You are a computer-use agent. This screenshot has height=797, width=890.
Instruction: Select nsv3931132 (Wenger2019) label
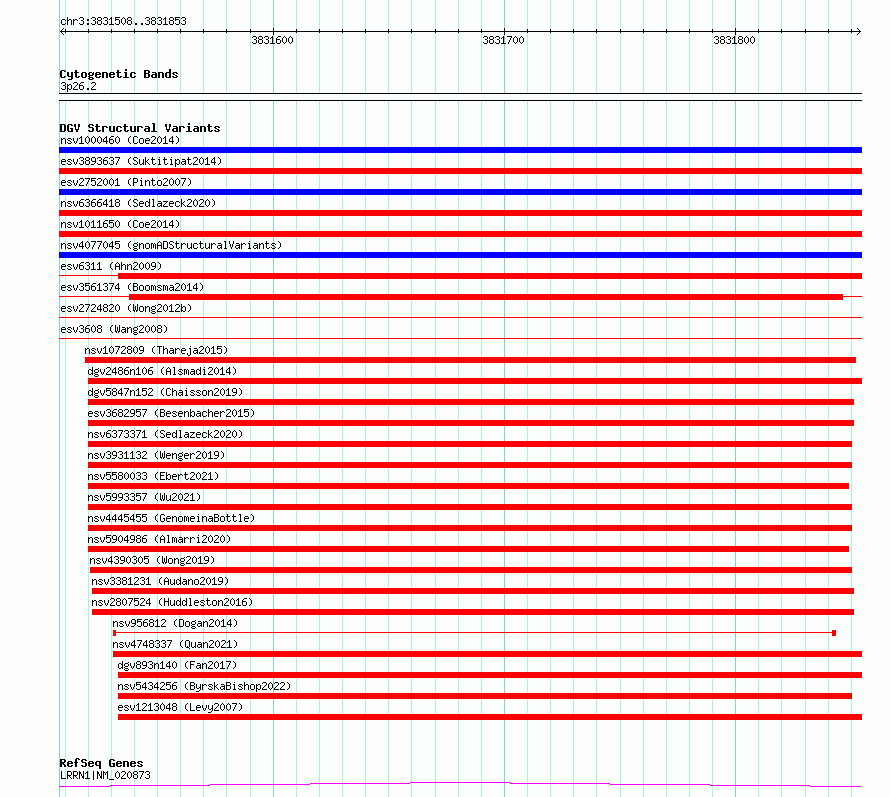pyautogui.click(x=156, y=455)
